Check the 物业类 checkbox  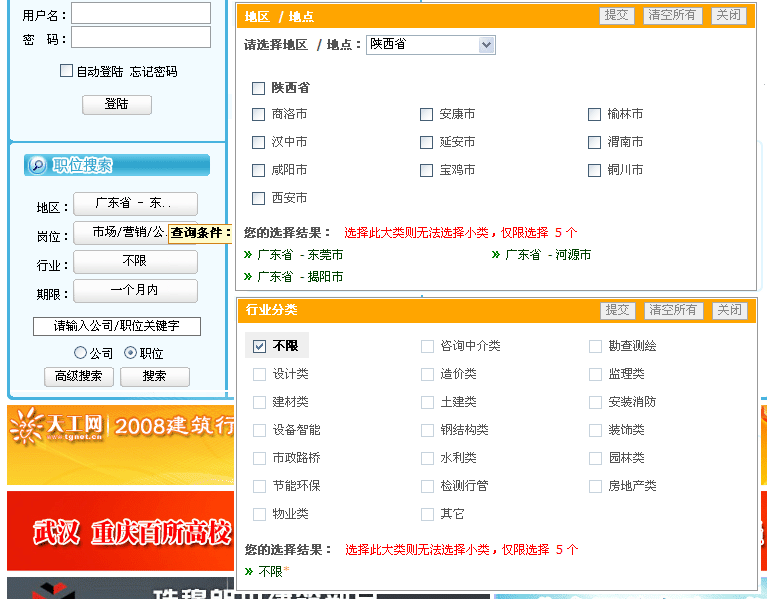(259, 514)
